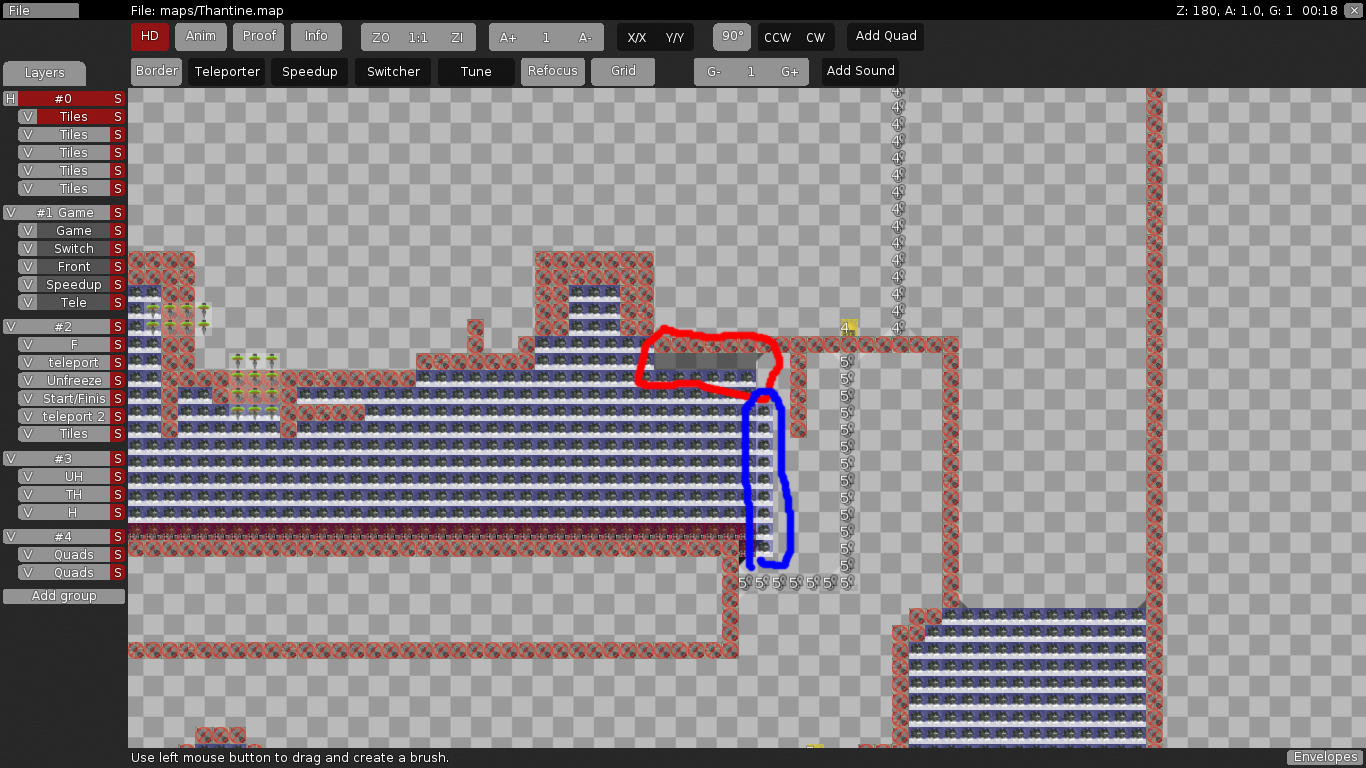Increase grid size with G+
Viewport: 1366px width, 768px height.
[x=789, y=72]
